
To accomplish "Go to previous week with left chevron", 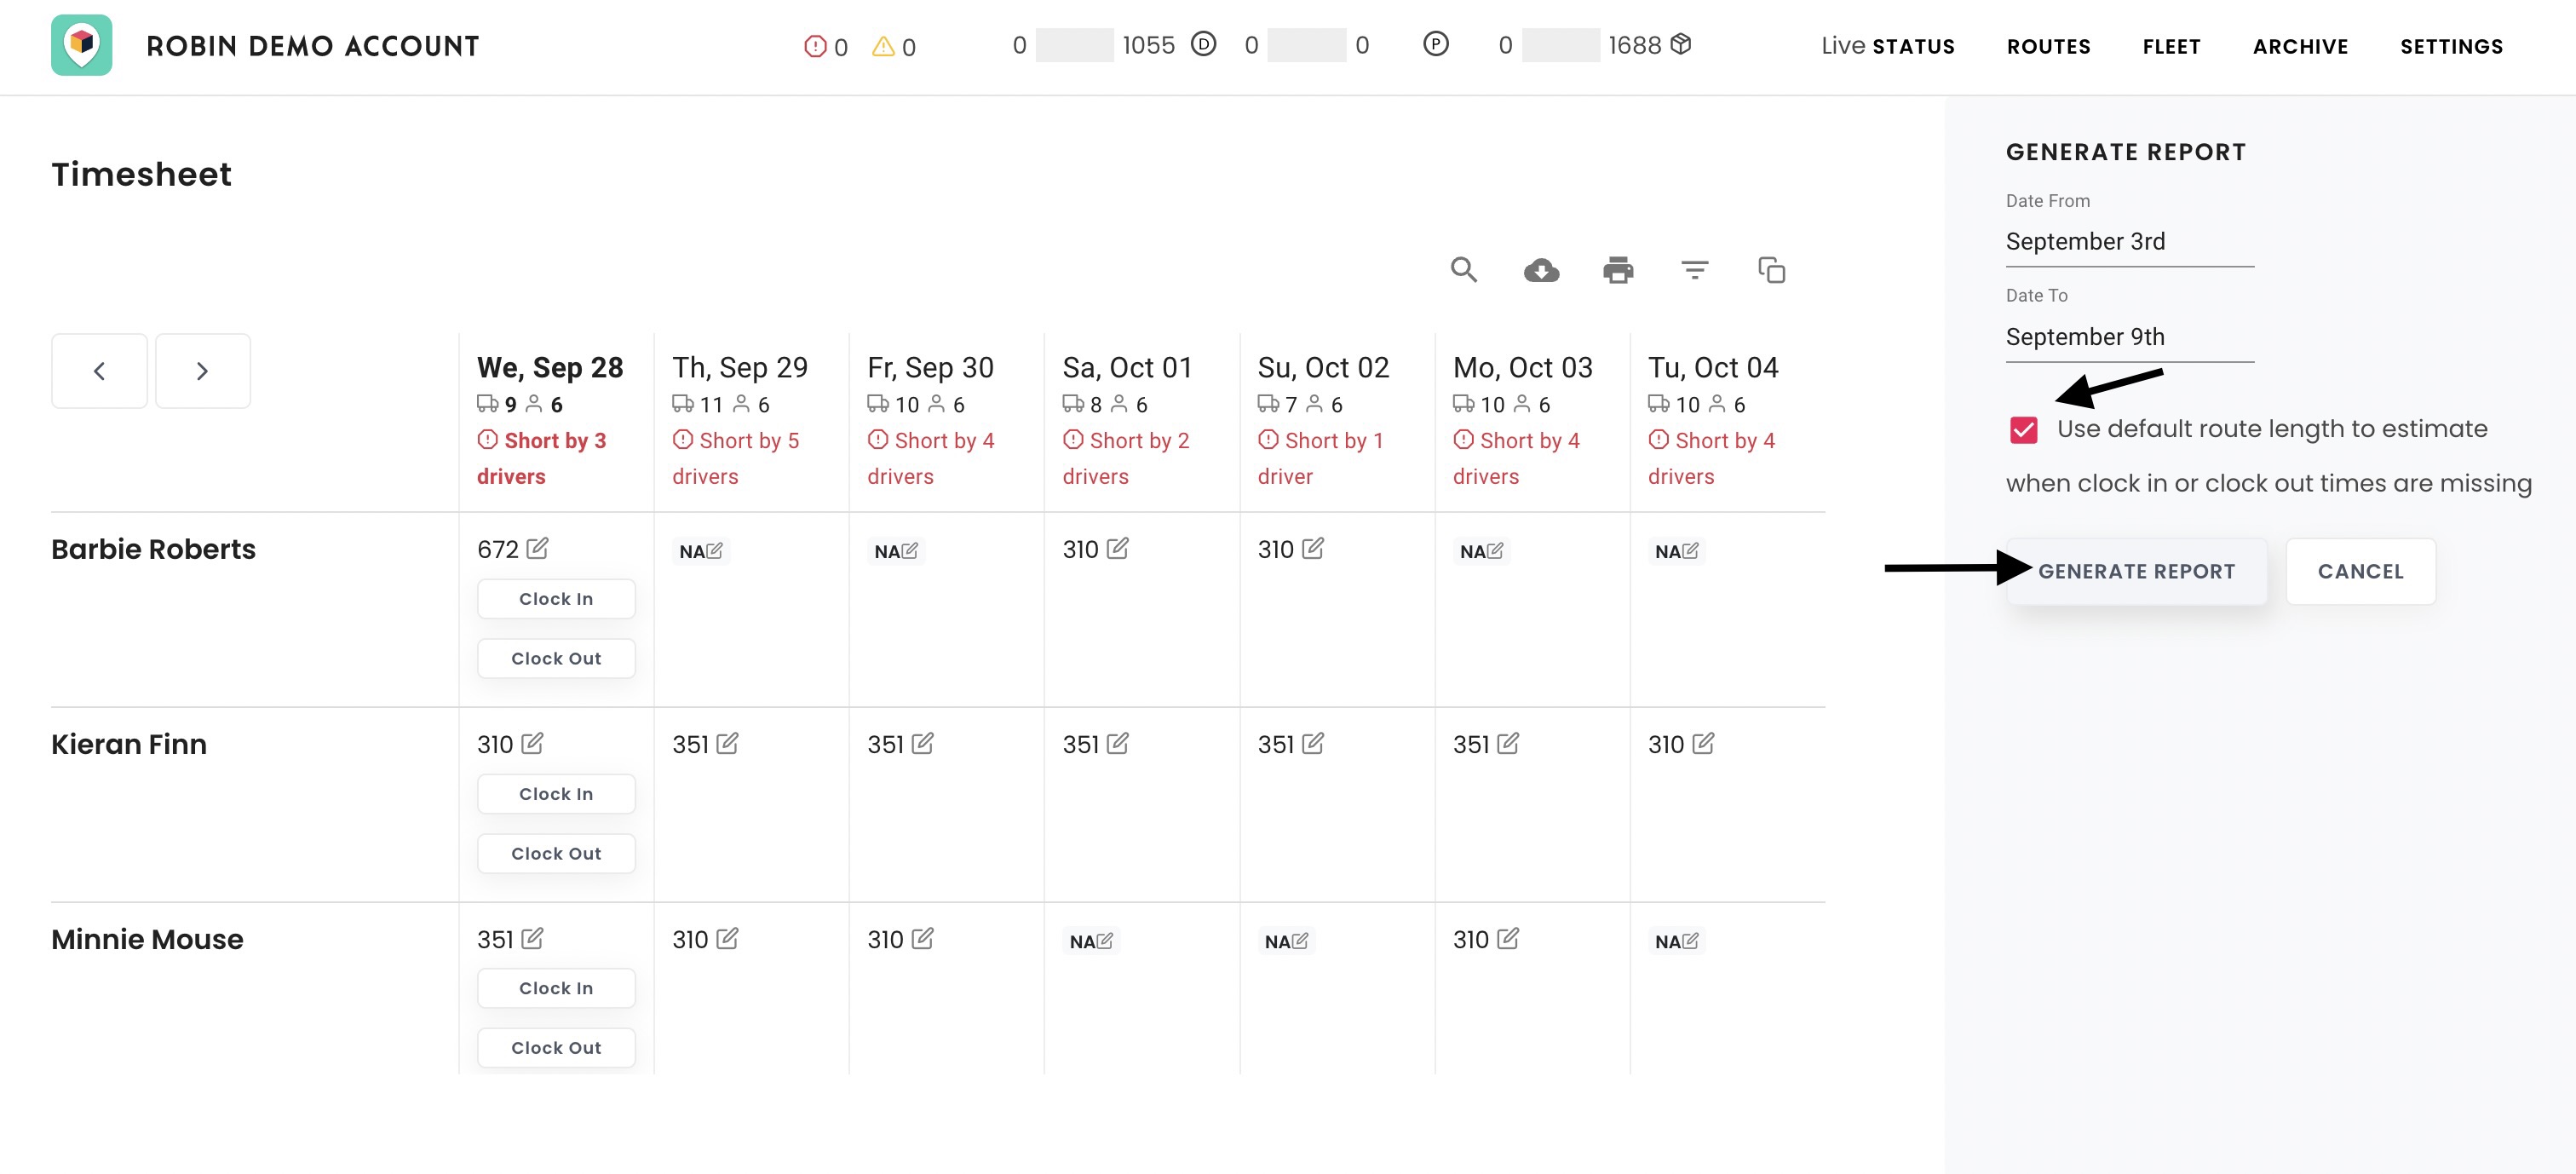I will pos(99,371).
